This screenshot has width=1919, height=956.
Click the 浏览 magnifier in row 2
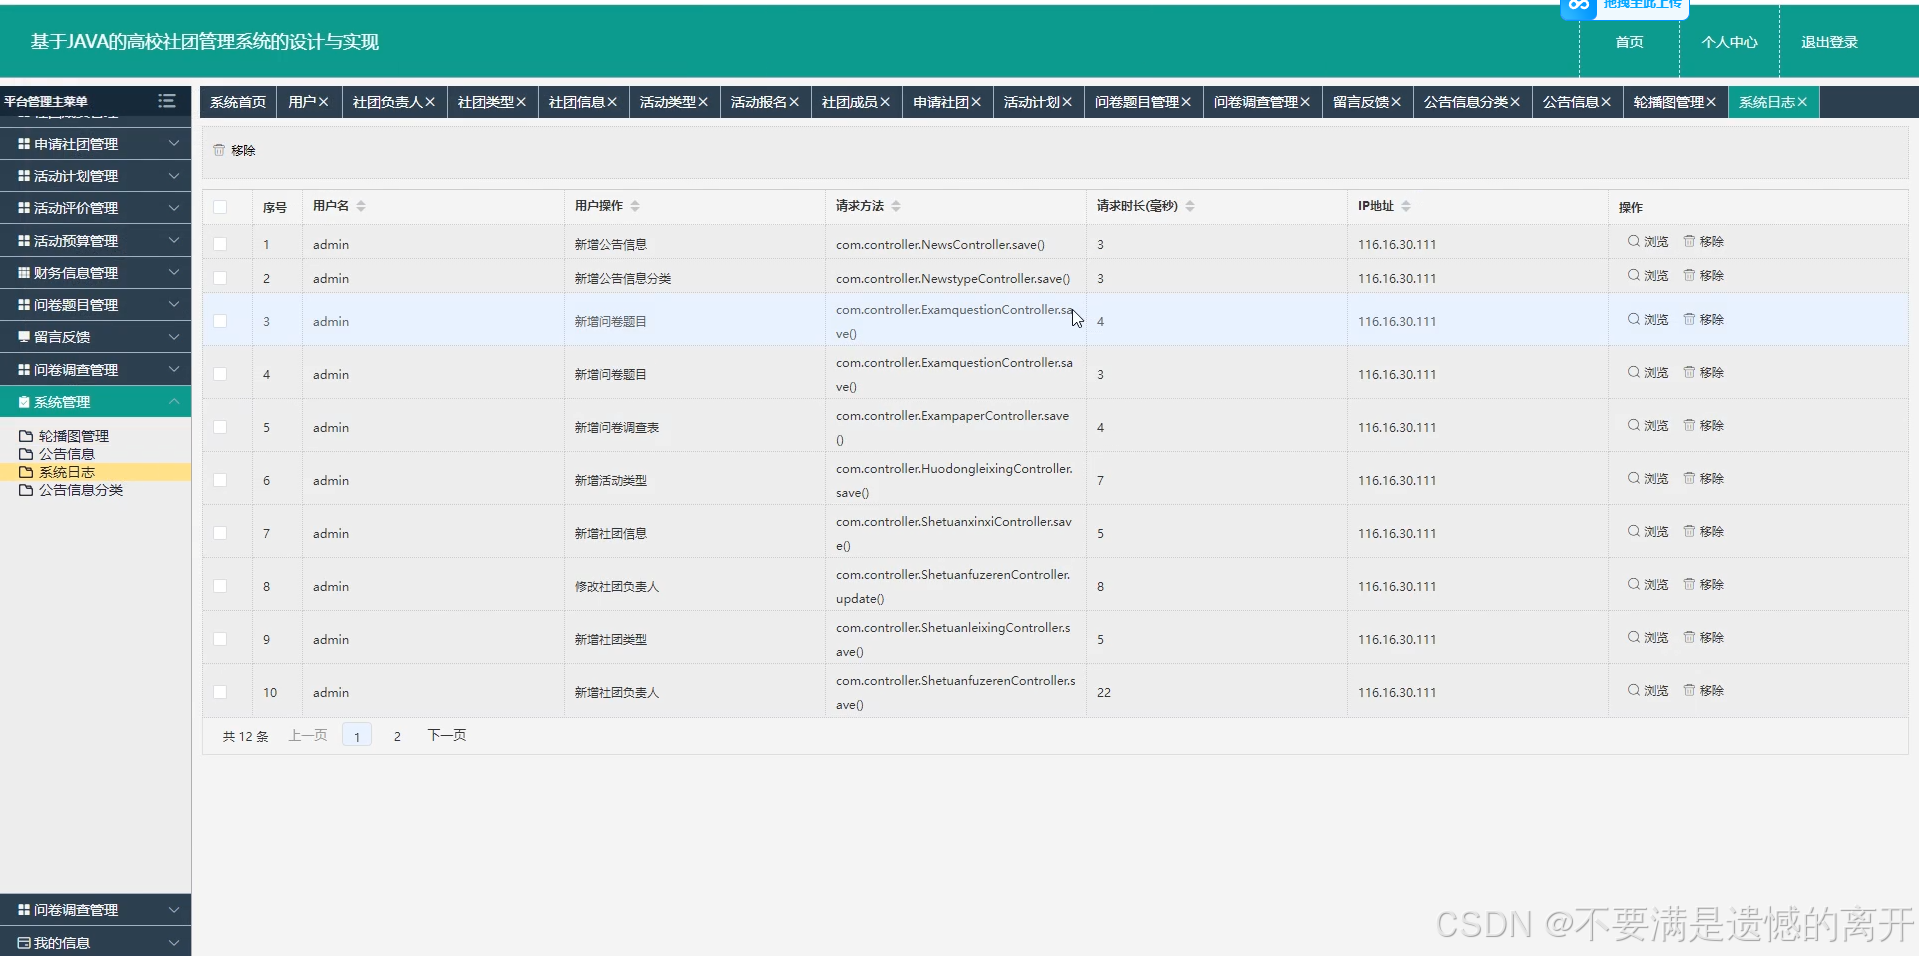[1633, 275]
